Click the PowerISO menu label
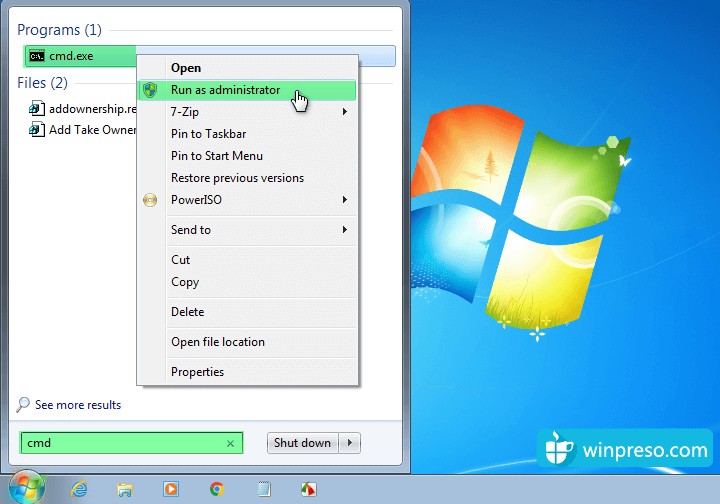This screenshot has height=504, width=720. pos(196,200)
